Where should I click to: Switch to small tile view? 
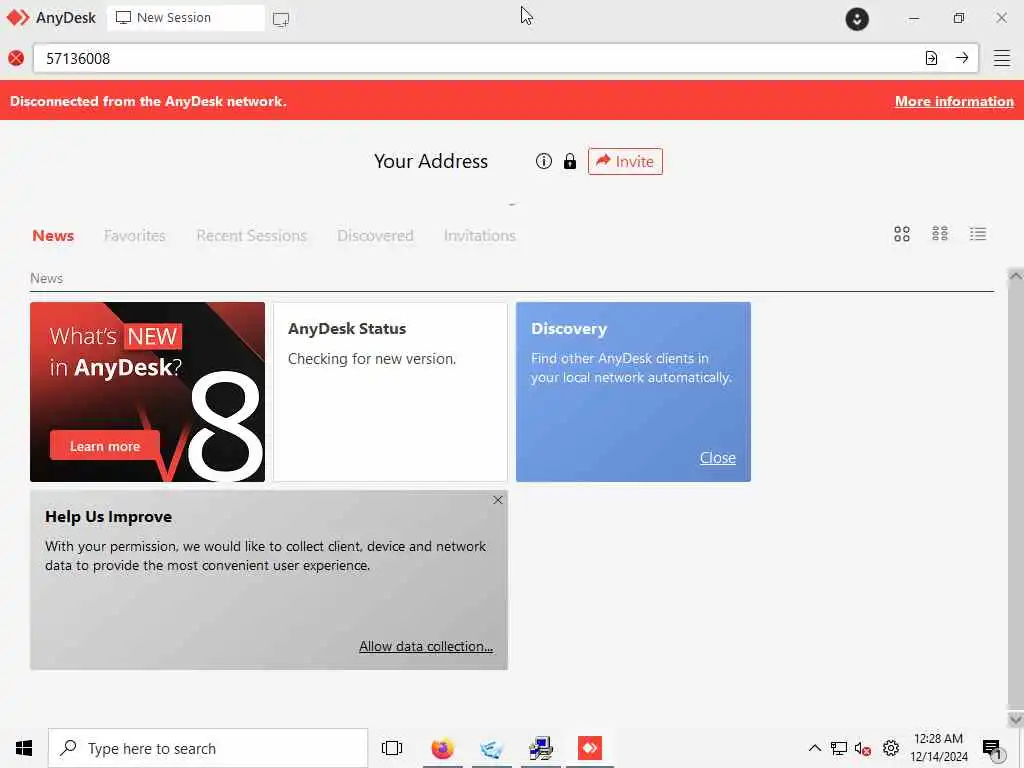click(940, 234)
